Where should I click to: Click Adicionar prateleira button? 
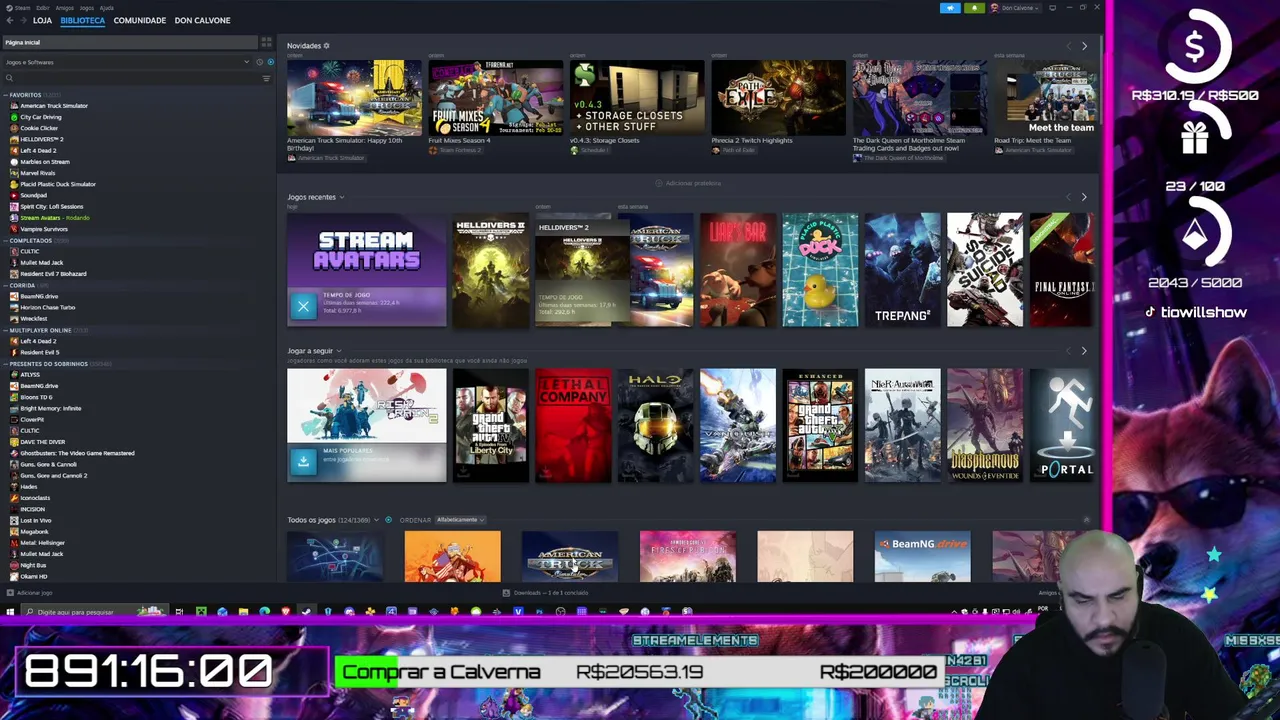[x=688, y=183]
